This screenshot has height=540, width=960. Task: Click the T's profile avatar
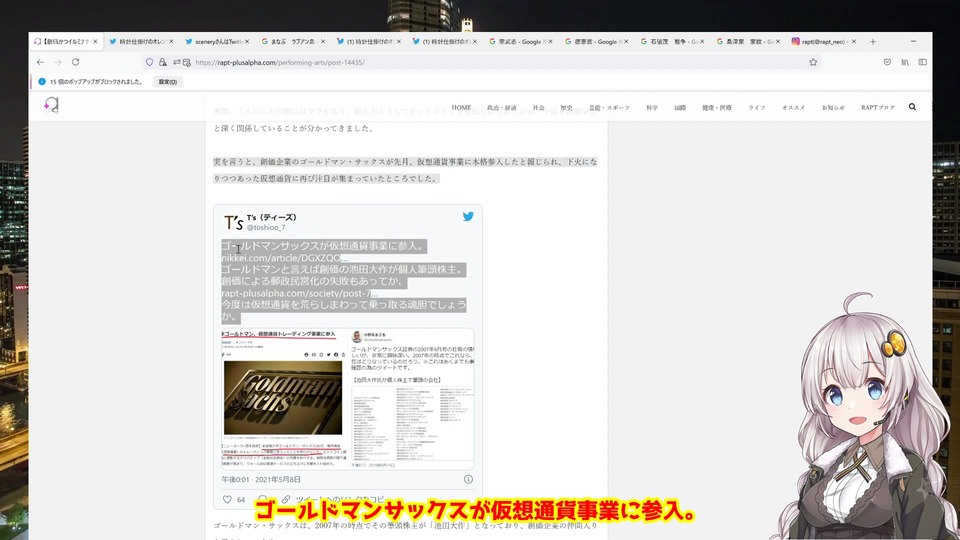[233, 222]
